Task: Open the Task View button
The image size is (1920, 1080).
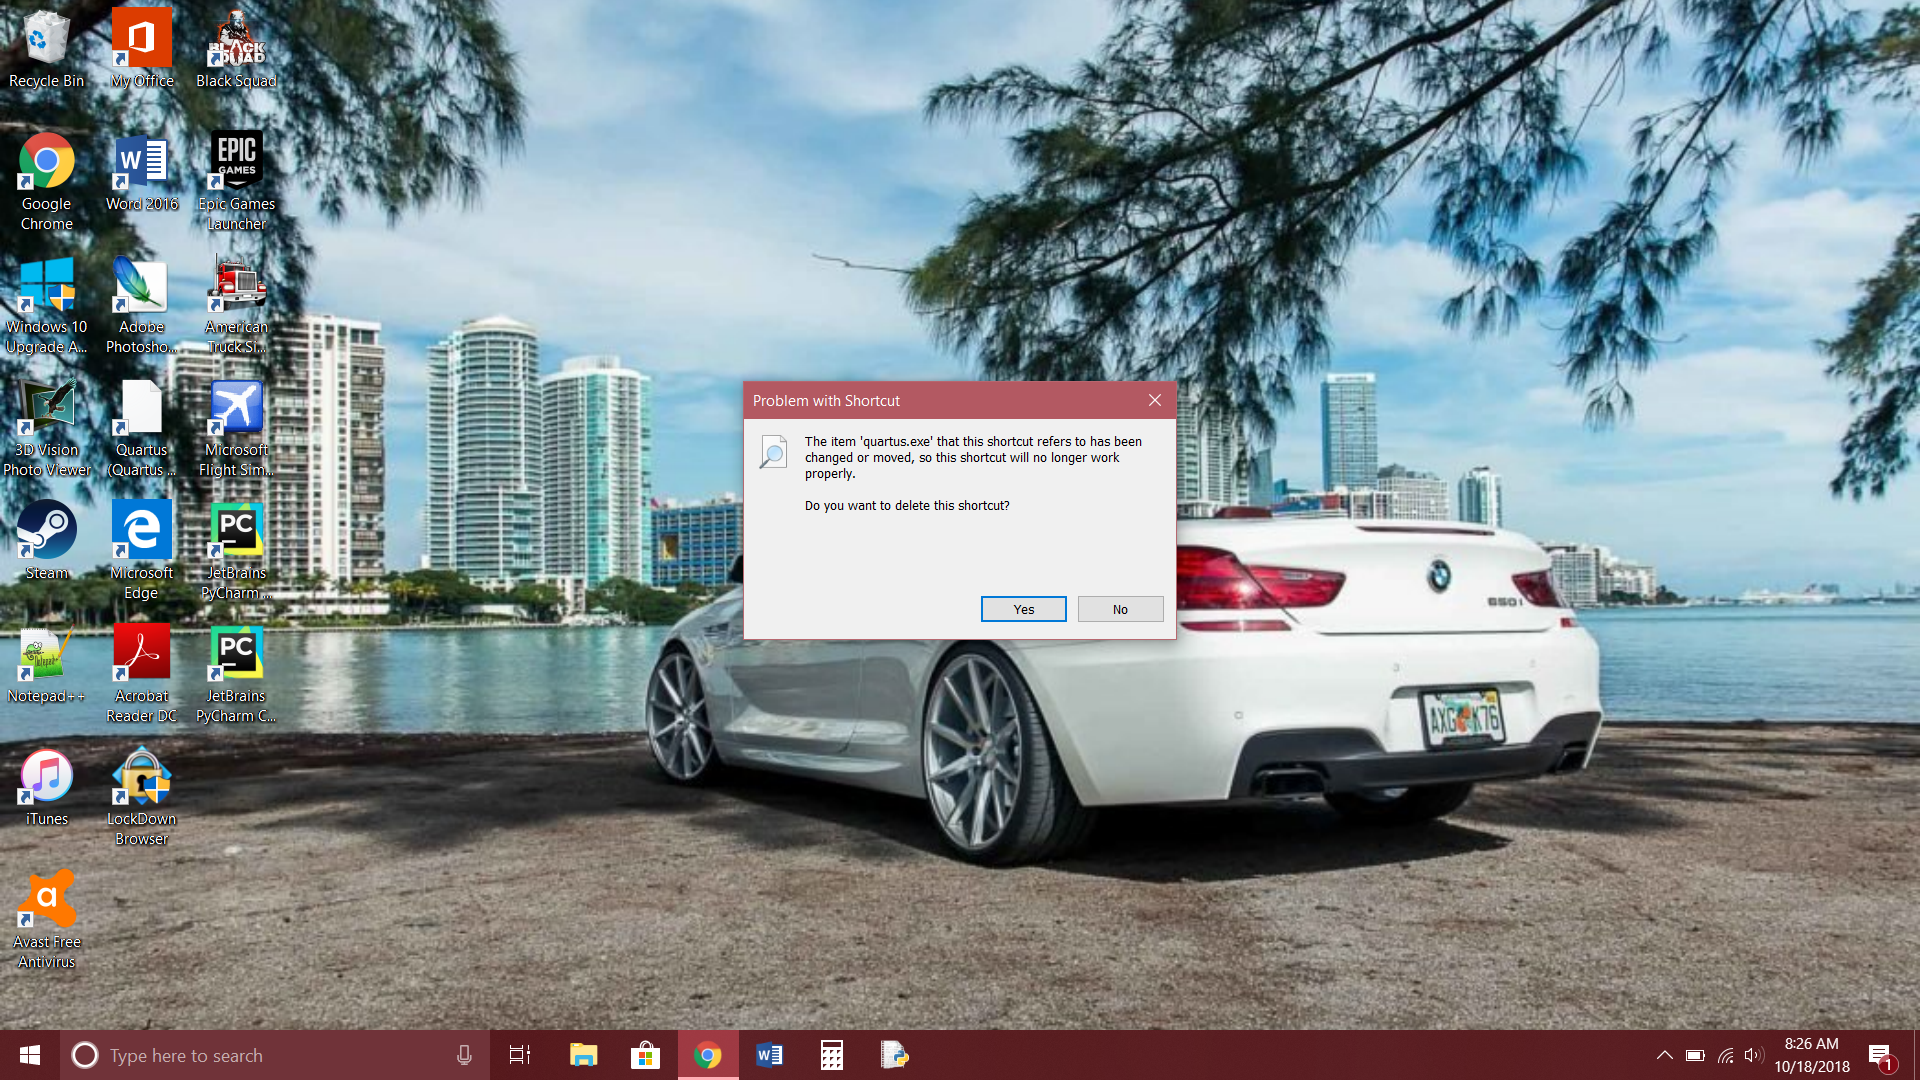Action: tap(520, 1055)
